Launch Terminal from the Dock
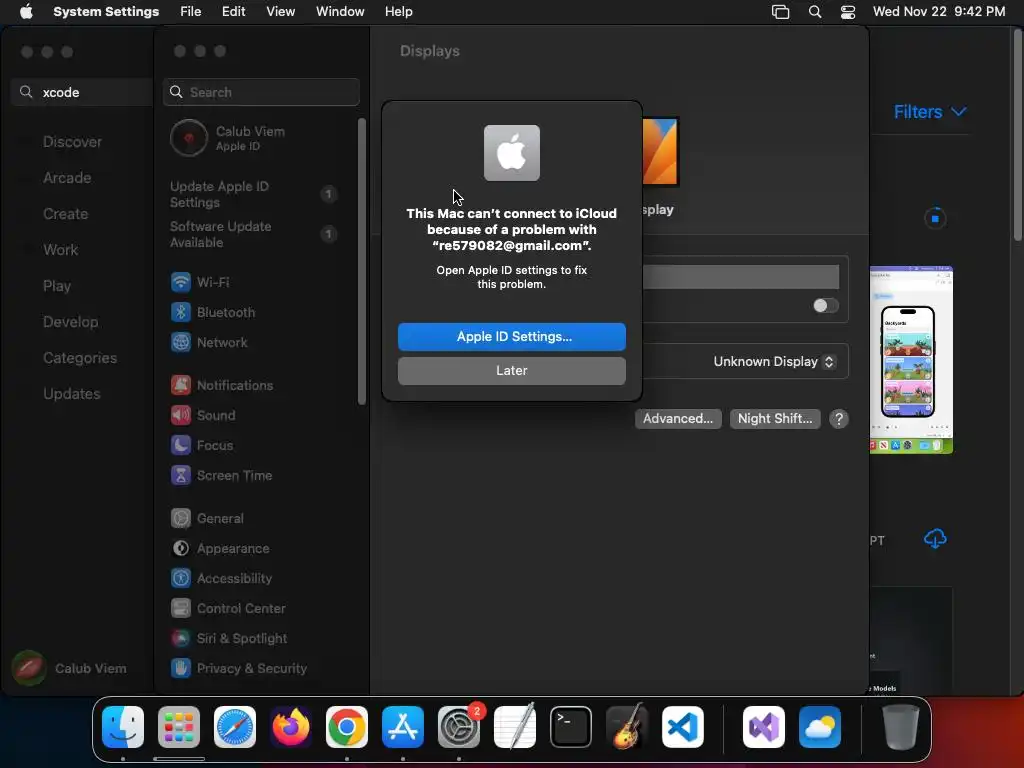Viewport: 1024px width, 768px height. click(x=571, y=727)
